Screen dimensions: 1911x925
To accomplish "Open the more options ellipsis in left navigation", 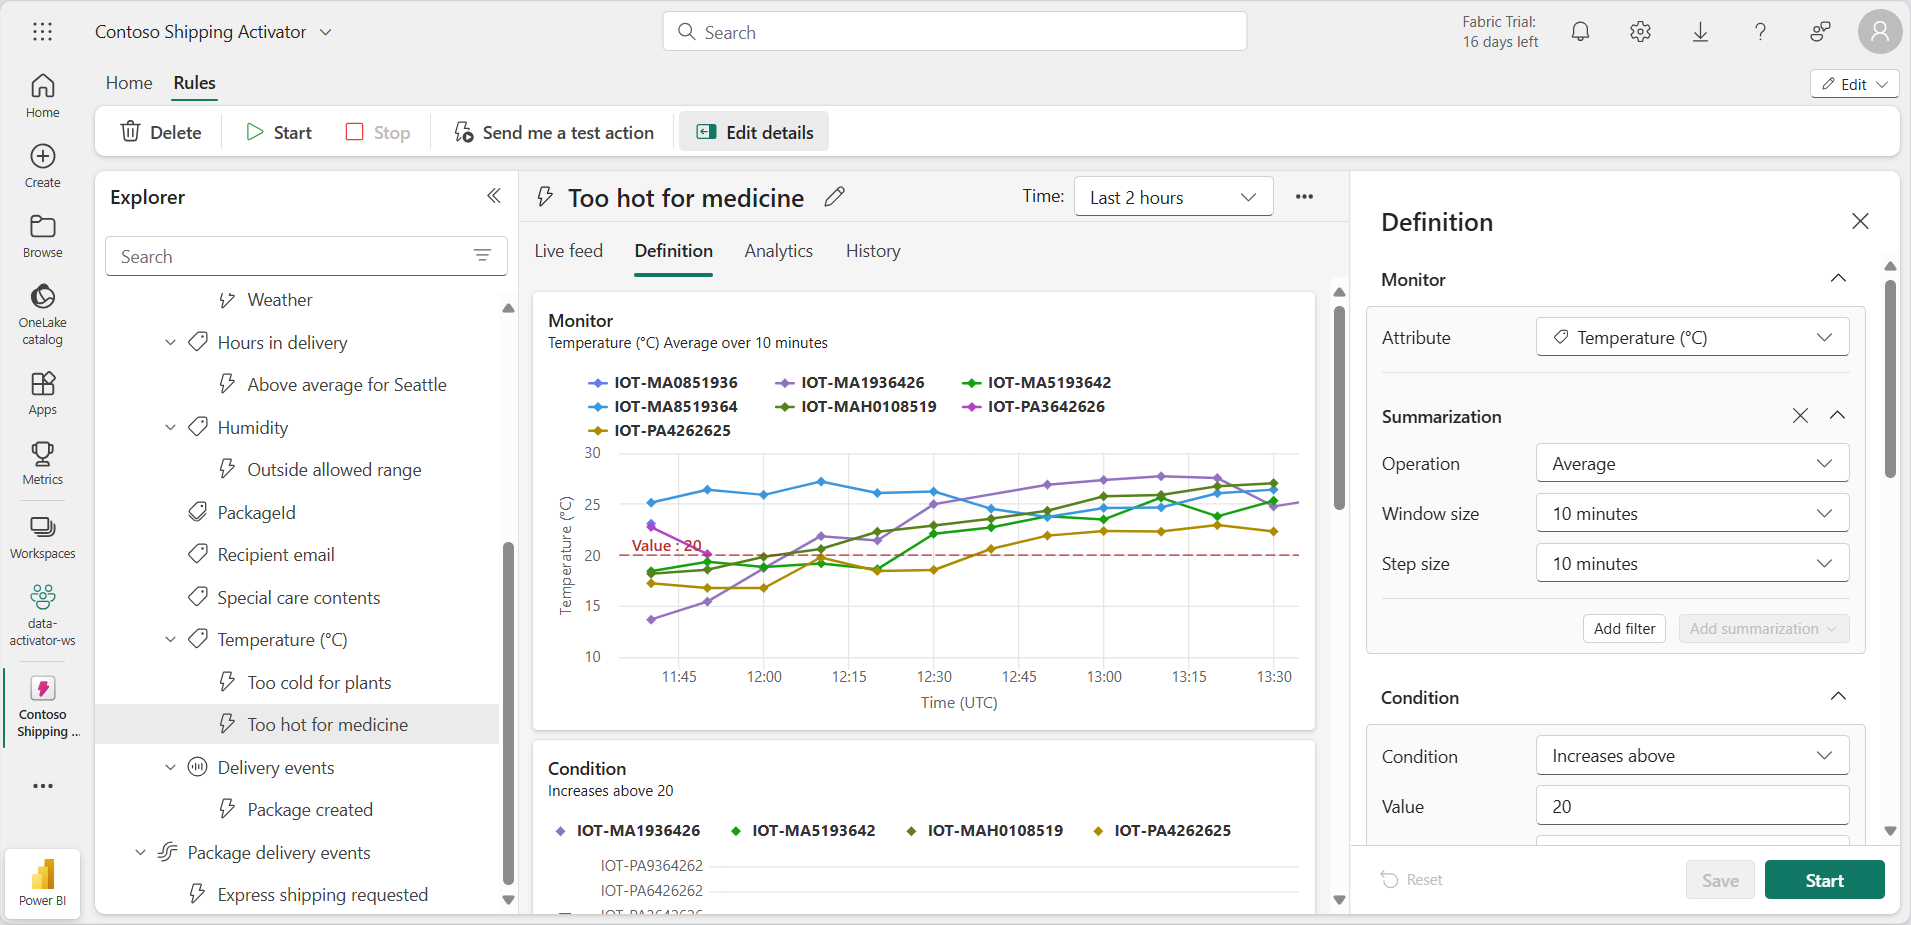I will (42, 786).
